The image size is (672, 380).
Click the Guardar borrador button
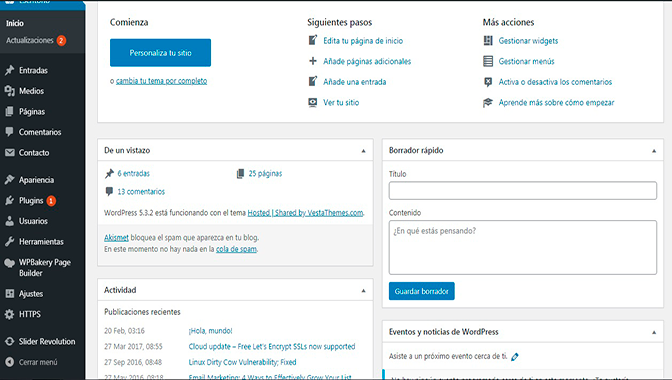click(422, 291)
